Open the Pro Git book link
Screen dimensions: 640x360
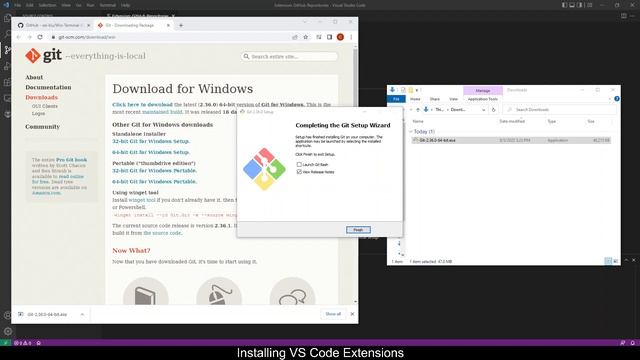point(71,160)
